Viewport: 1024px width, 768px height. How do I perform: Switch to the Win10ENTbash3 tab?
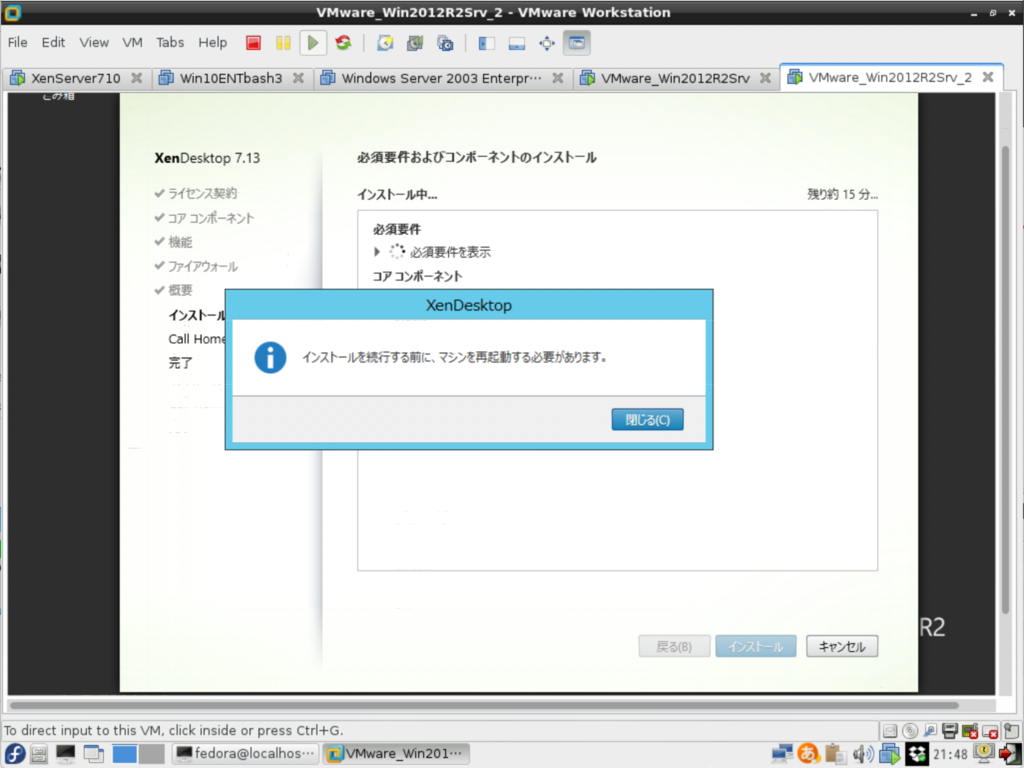(231, 78)
